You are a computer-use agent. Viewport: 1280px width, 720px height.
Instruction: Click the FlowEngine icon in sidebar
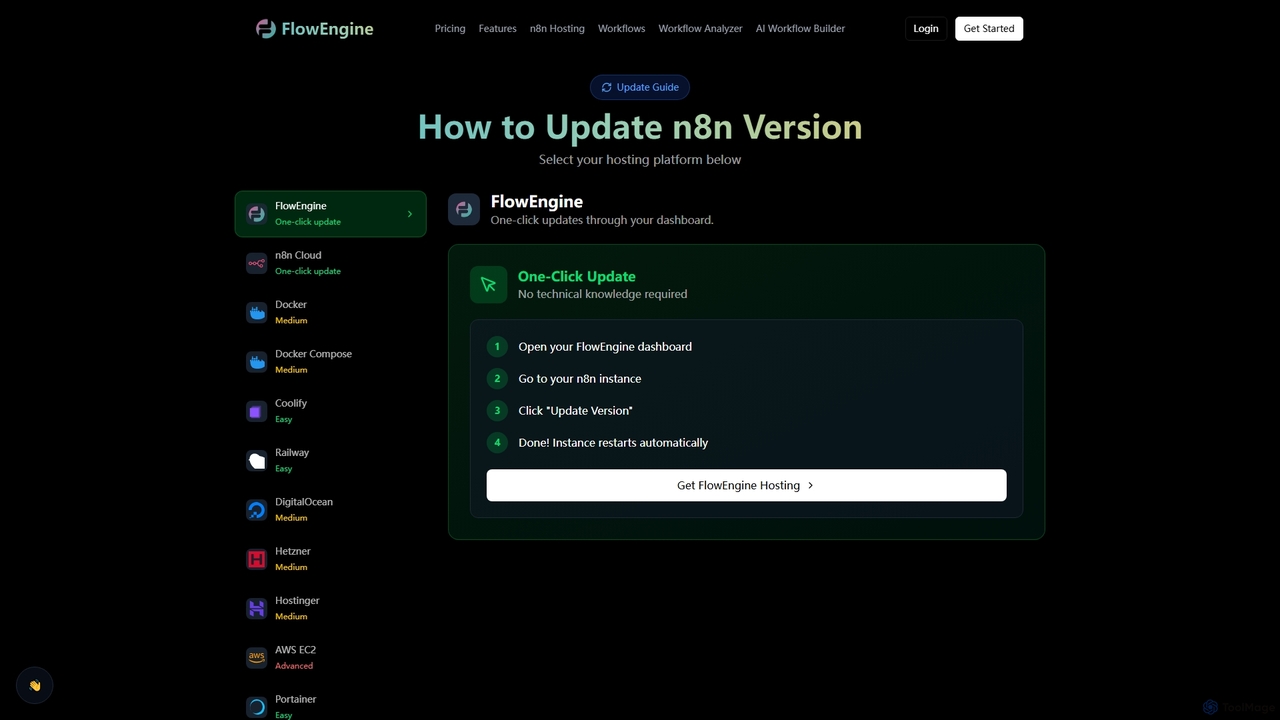click(x=257, y=214)
